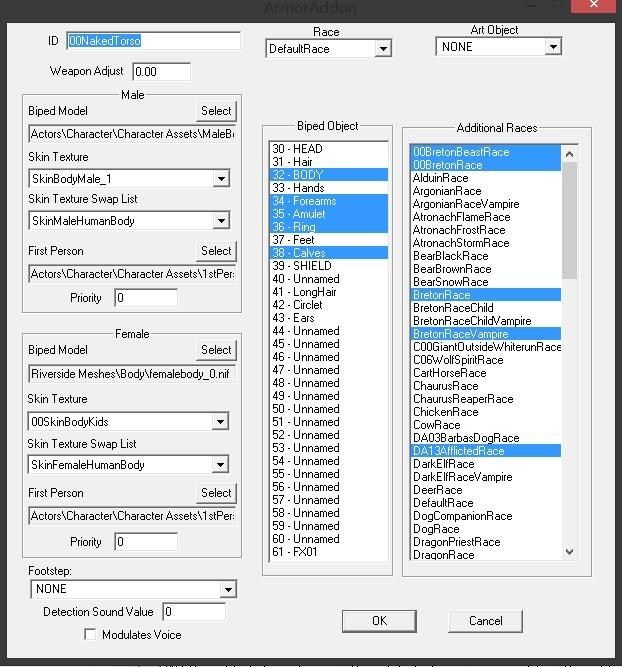Click the ID text field

click(153, 41)
